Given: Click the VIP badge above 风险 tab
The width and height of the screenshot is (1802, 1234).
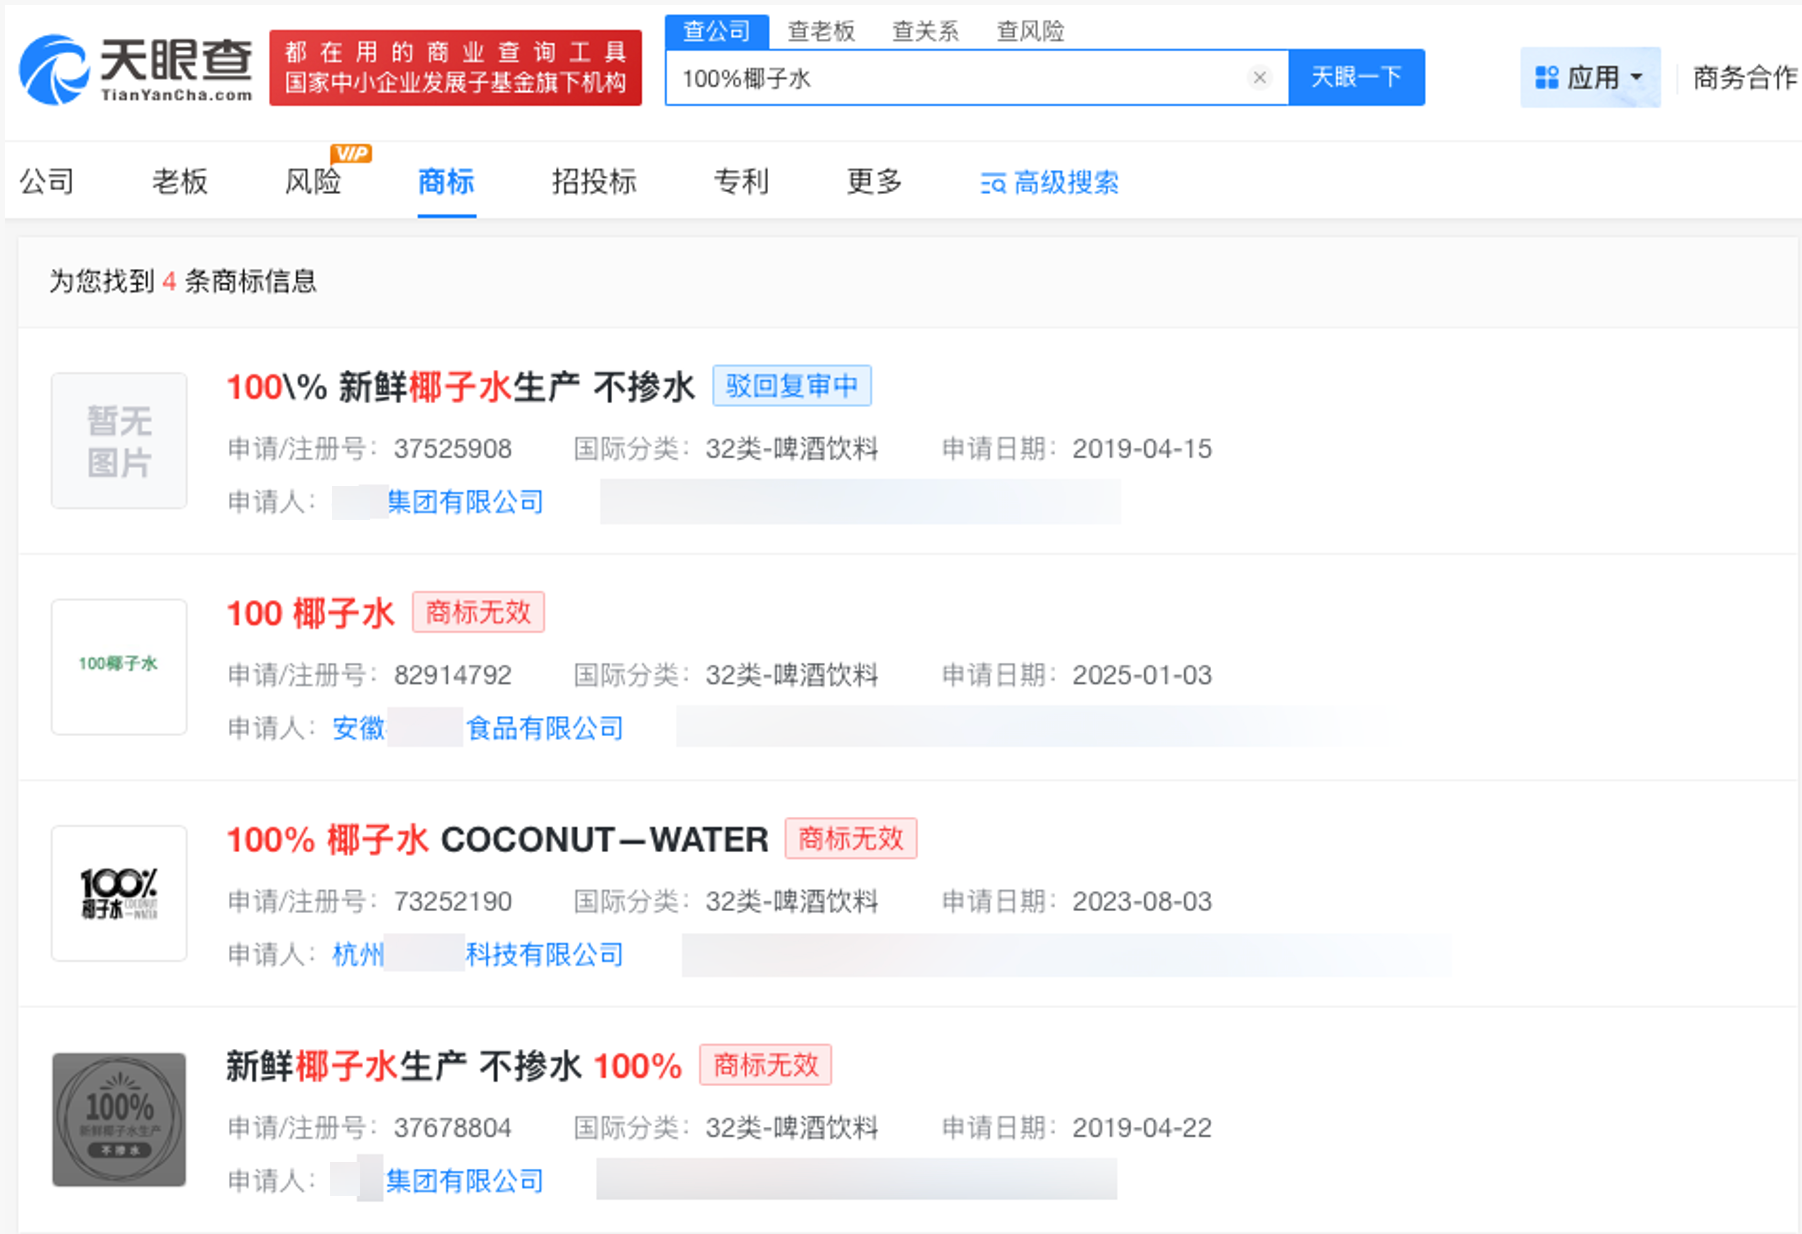Looking at the screenshot, I should (352, 152).
